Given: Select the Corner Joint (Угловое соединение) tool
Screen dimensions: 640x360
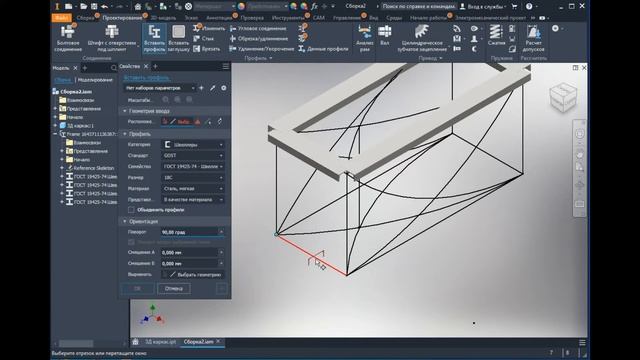Looking at the screenshot, I should [258, 29].
